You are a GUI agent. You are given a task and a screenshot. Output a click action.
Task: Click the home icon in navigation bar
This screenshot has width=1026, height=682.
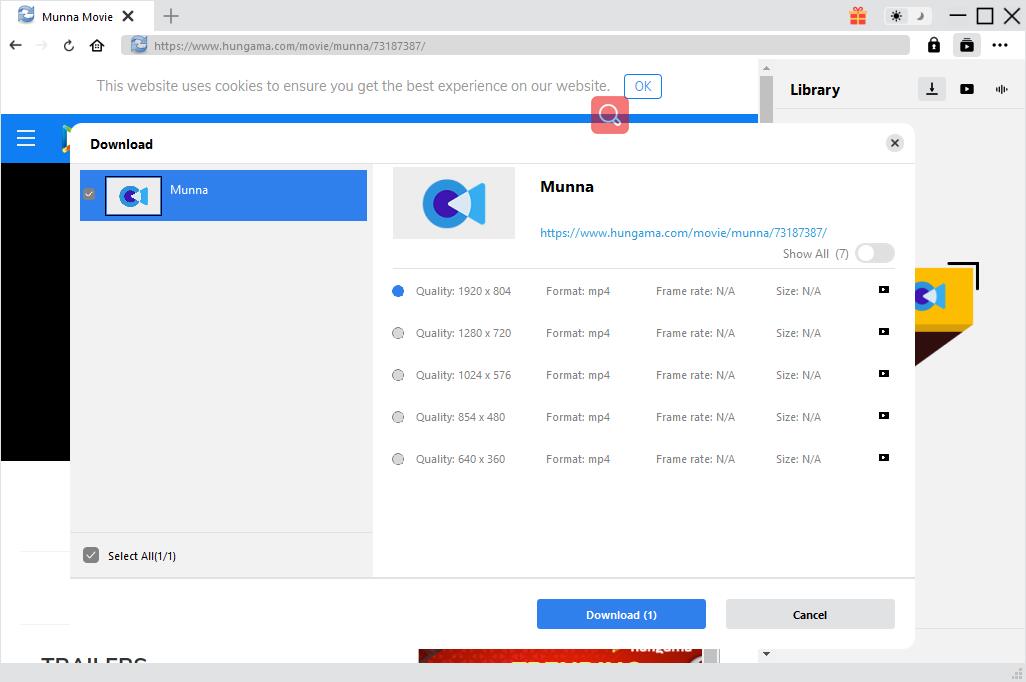[x=97, y=45]
